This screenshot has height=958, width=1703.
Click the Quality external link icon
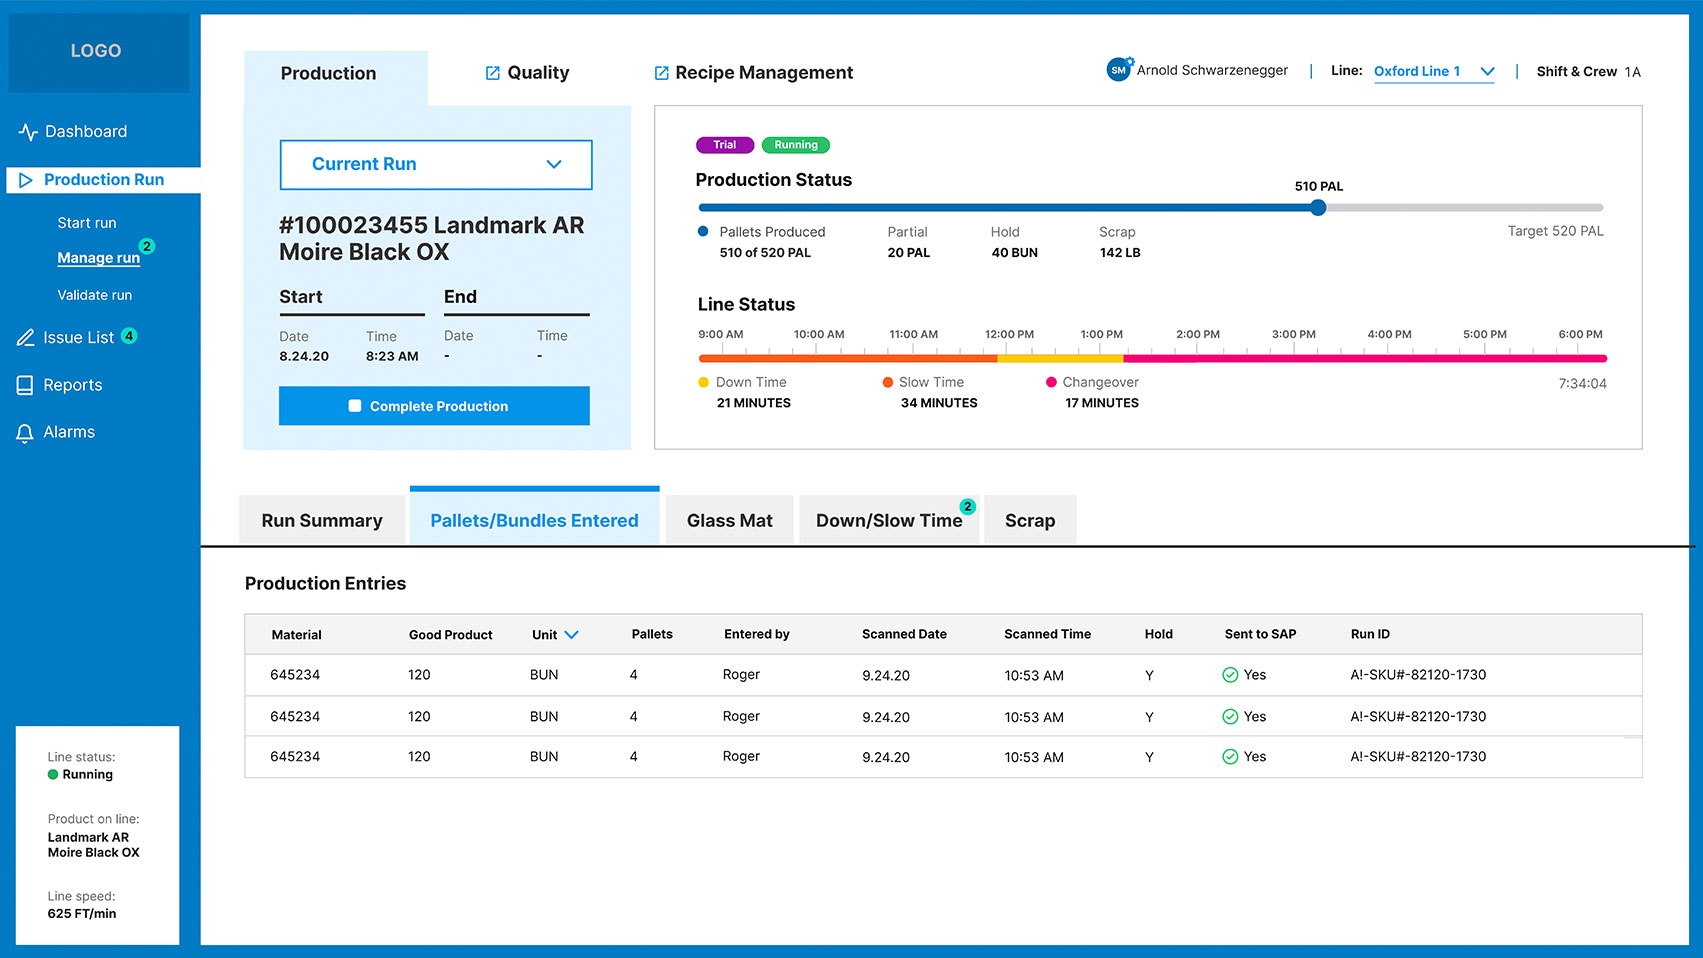point(492,73)
